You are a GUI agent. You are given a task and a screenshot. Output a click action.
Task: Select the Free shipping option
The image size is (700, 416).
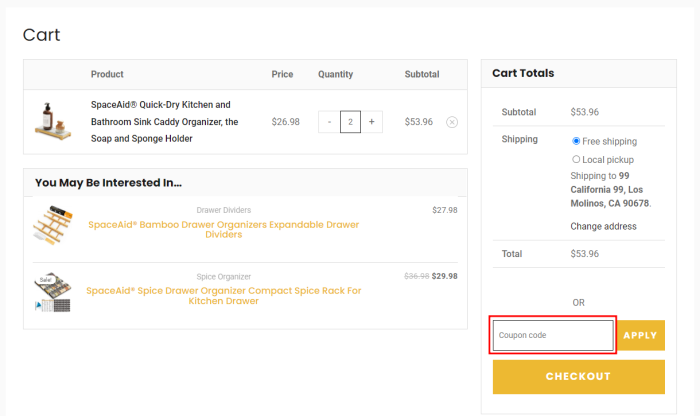pos(576,141)
